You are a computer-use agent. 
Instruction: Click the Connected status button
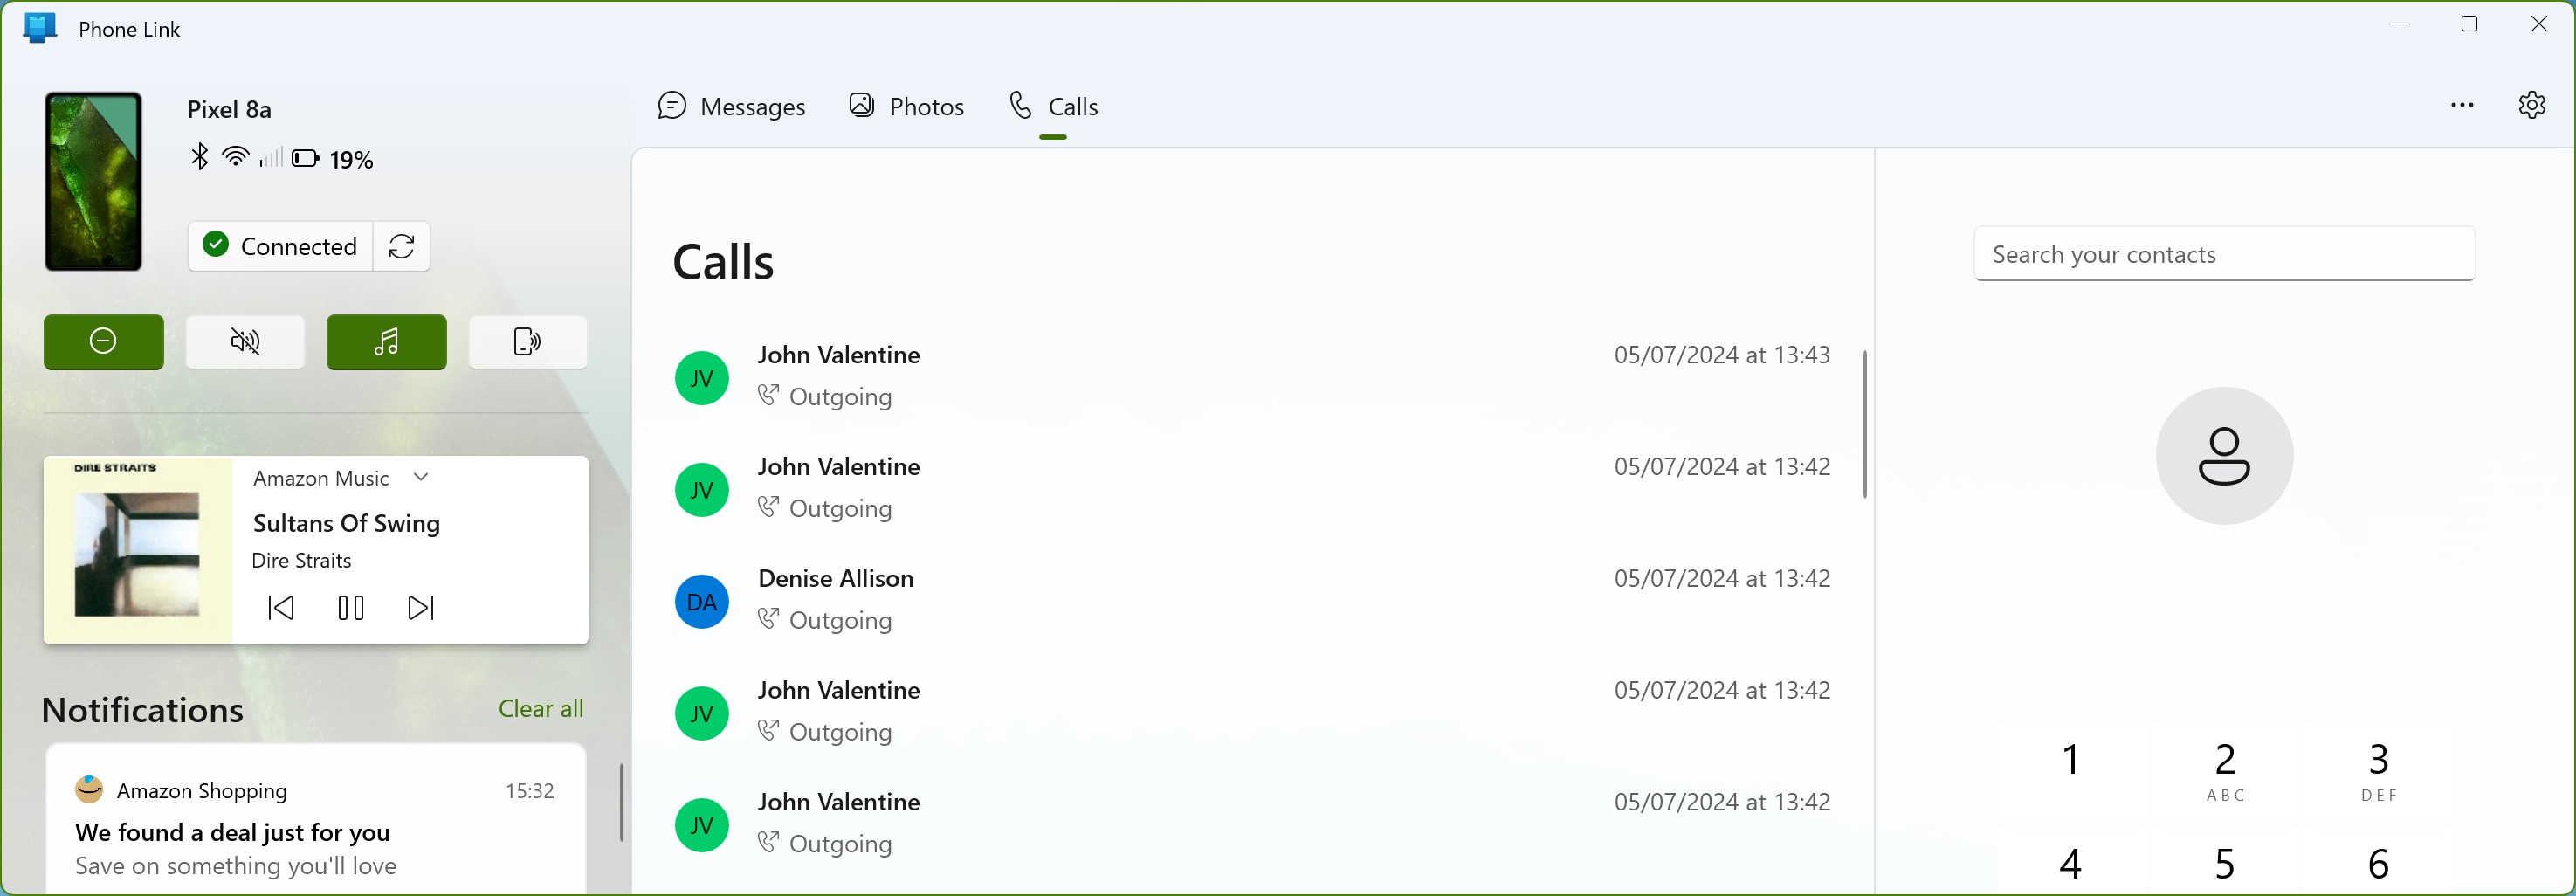click(280, 246)
